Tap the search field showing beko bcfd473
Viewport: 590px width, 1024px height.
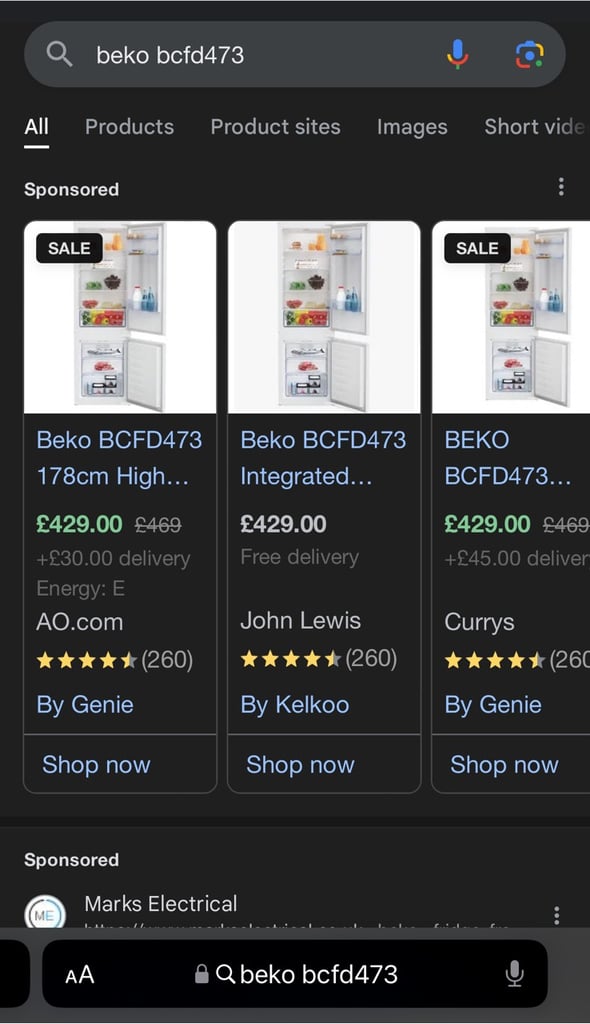pos(250,54)
